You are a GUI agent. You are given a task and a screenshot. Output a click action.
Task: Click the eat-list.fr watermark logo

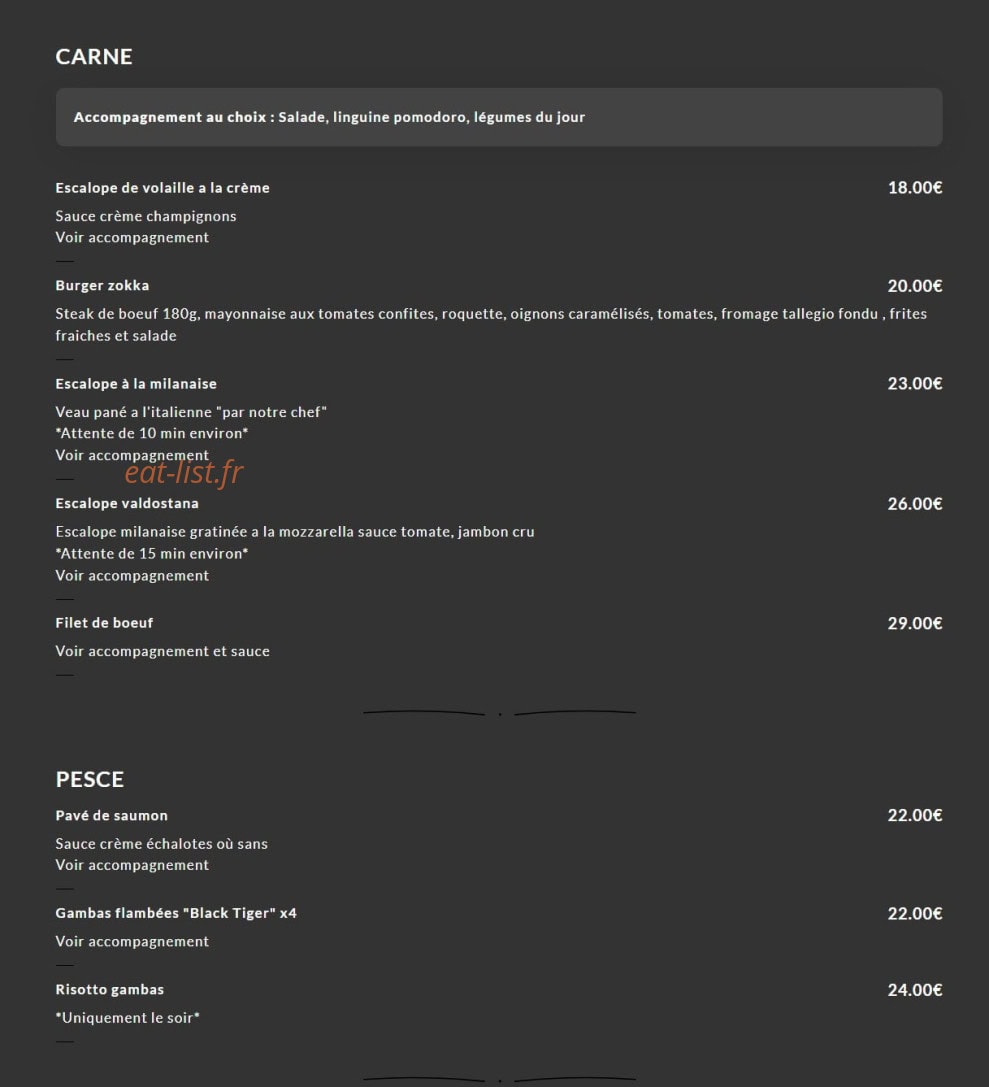click(x=184, y=472)
